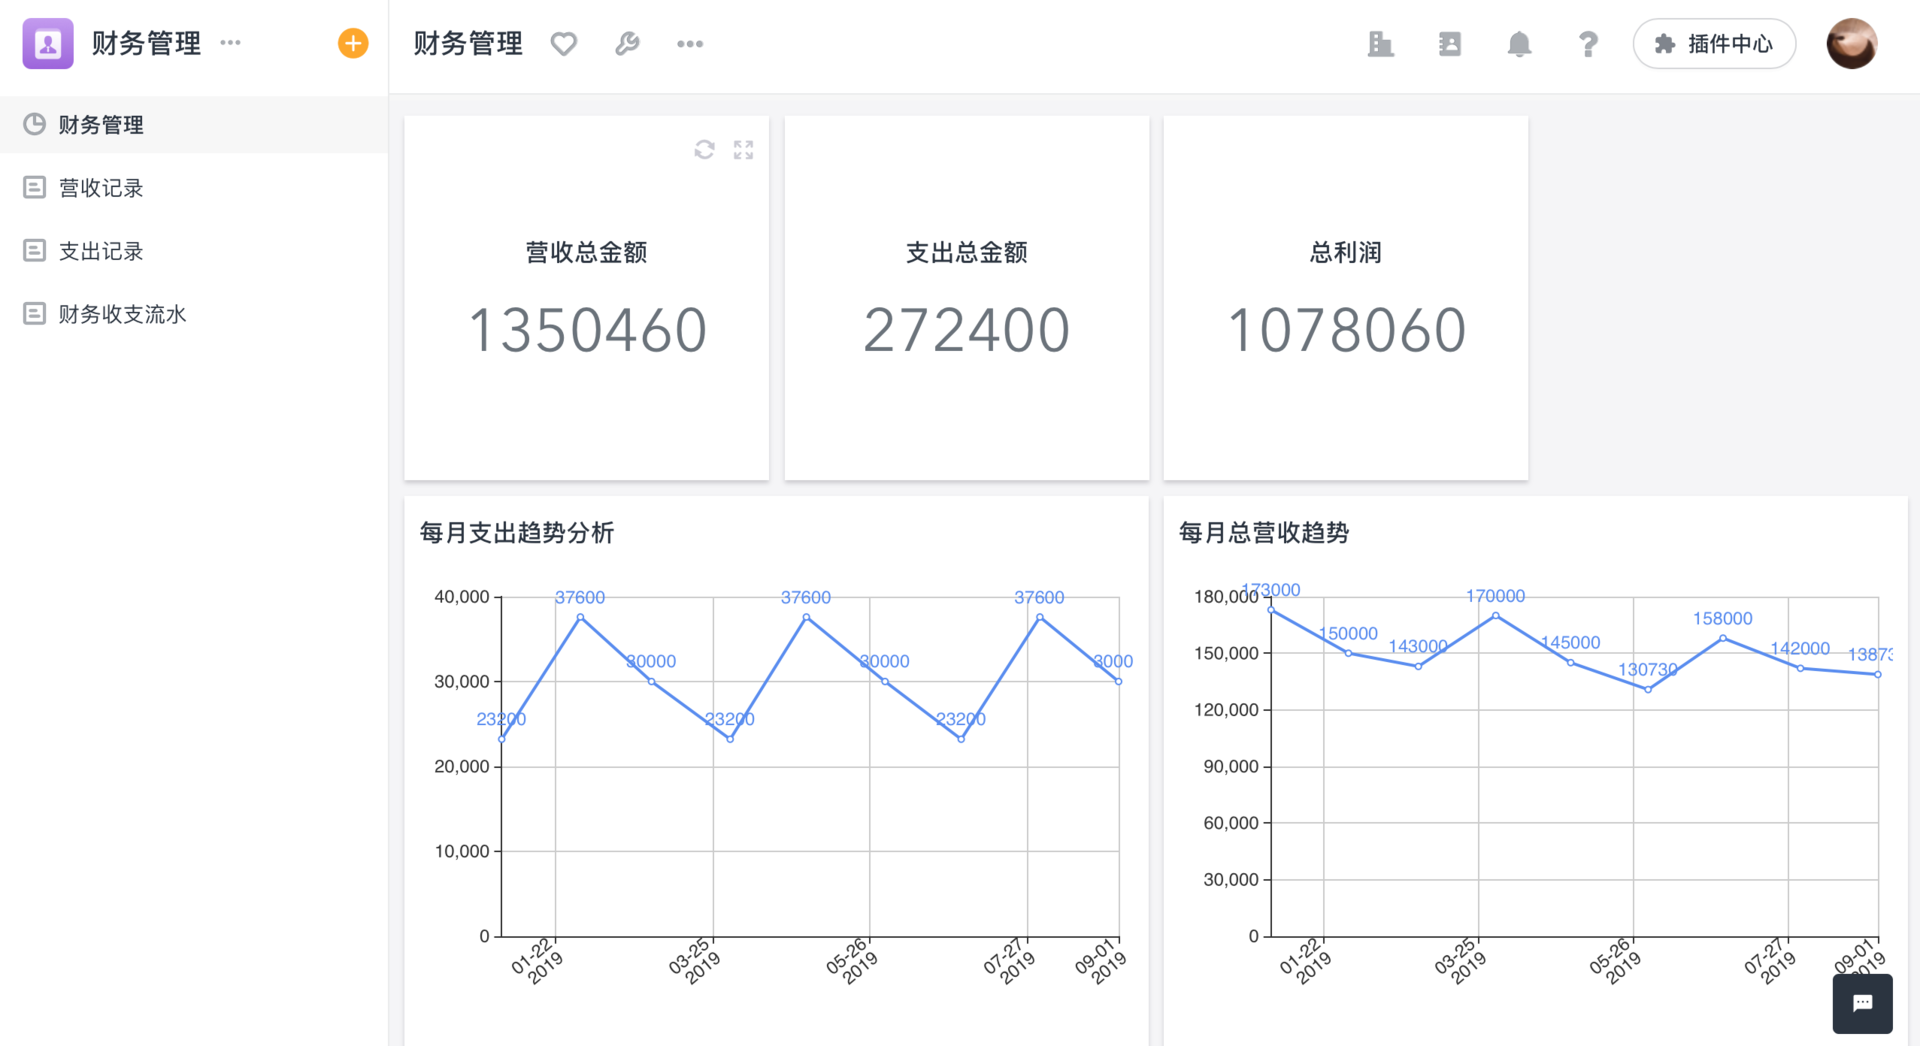Expand the 营收总金额 card to fullscreen

click(743, 149)
